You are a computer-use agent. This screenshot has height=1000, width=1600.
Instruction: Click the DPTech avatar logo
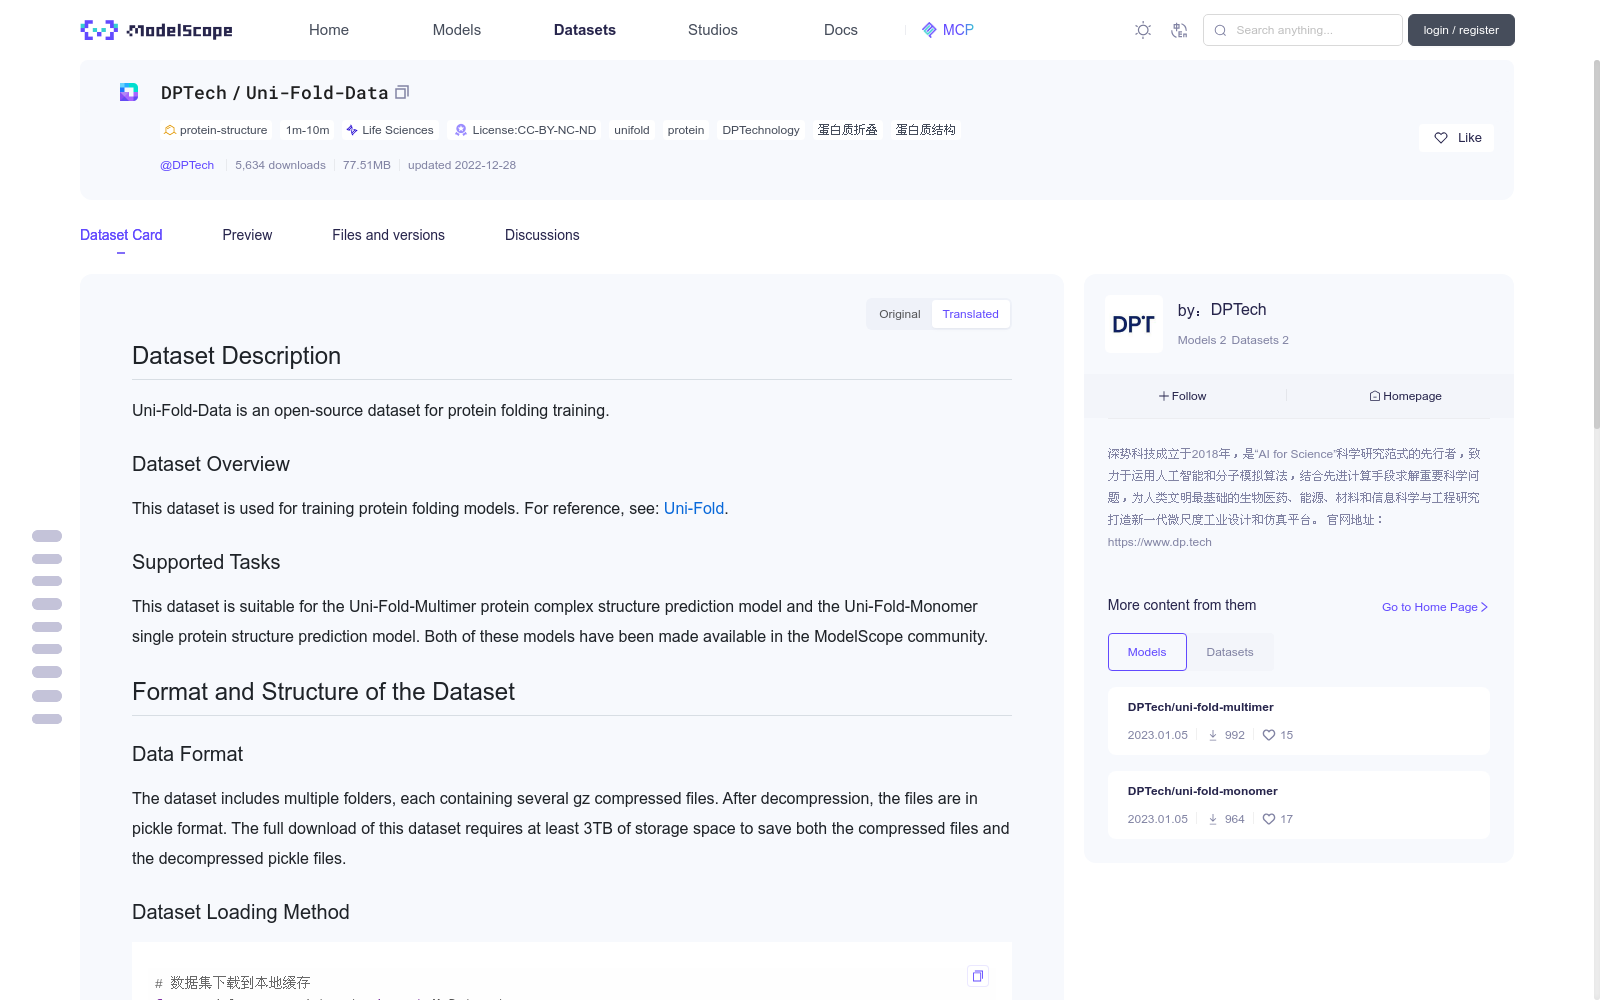[1134, 324]
